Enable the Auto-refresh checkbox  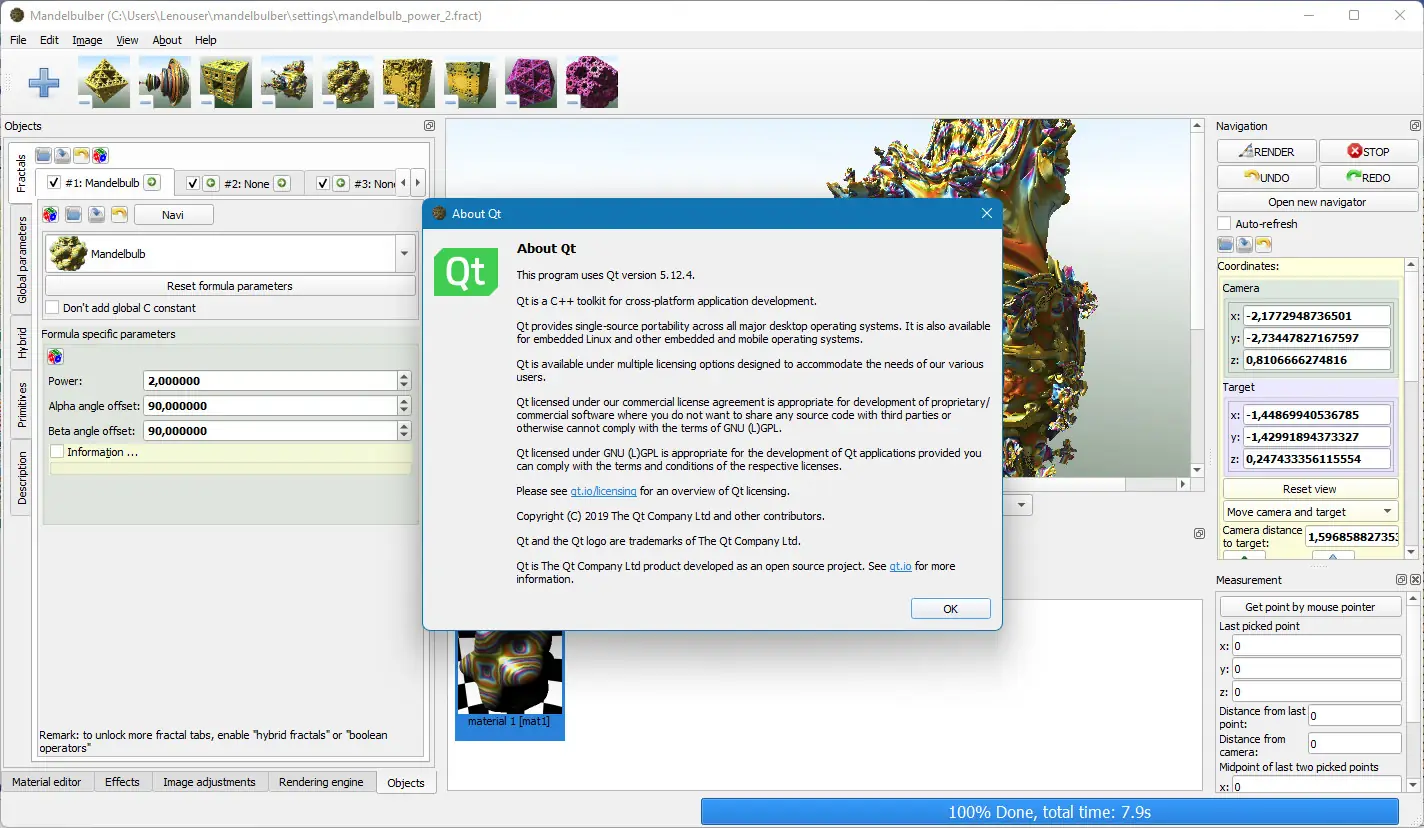(1224, 224)
